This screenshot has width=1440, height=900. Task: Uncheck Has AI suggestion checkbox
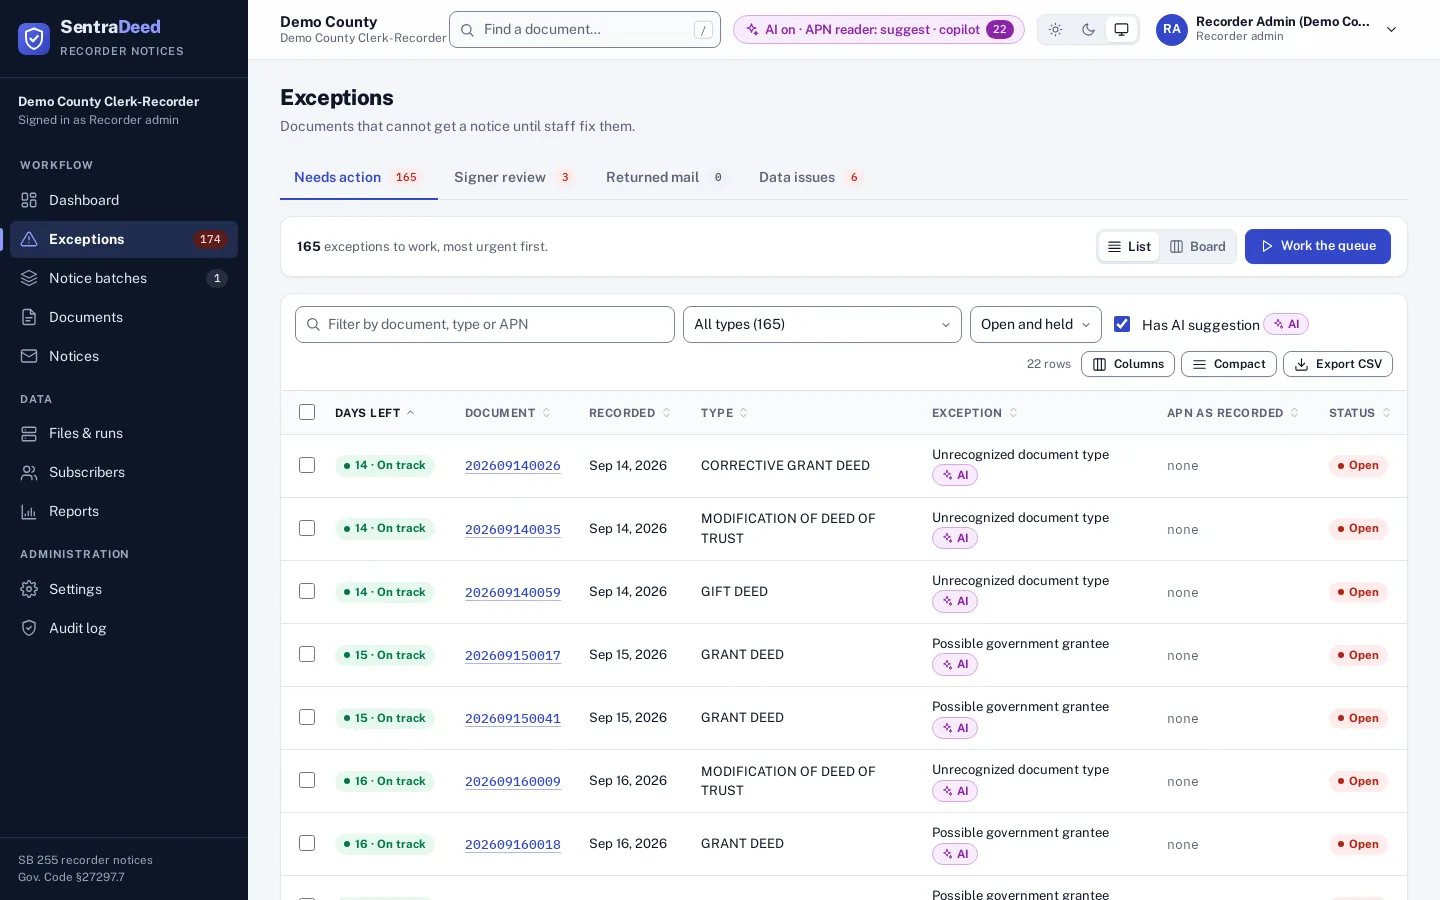click(1122, 324)
